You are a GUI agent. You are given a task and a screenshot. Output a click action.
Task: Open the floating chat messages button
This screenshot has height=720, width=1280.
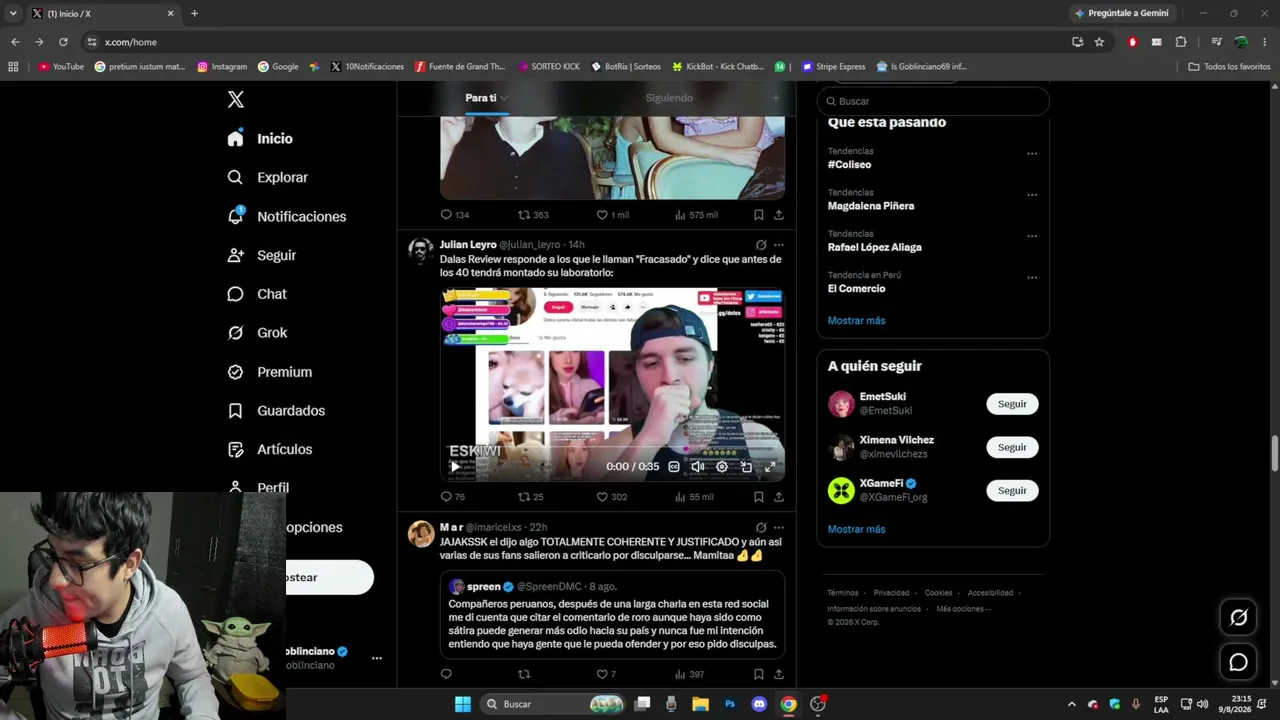1238,662
